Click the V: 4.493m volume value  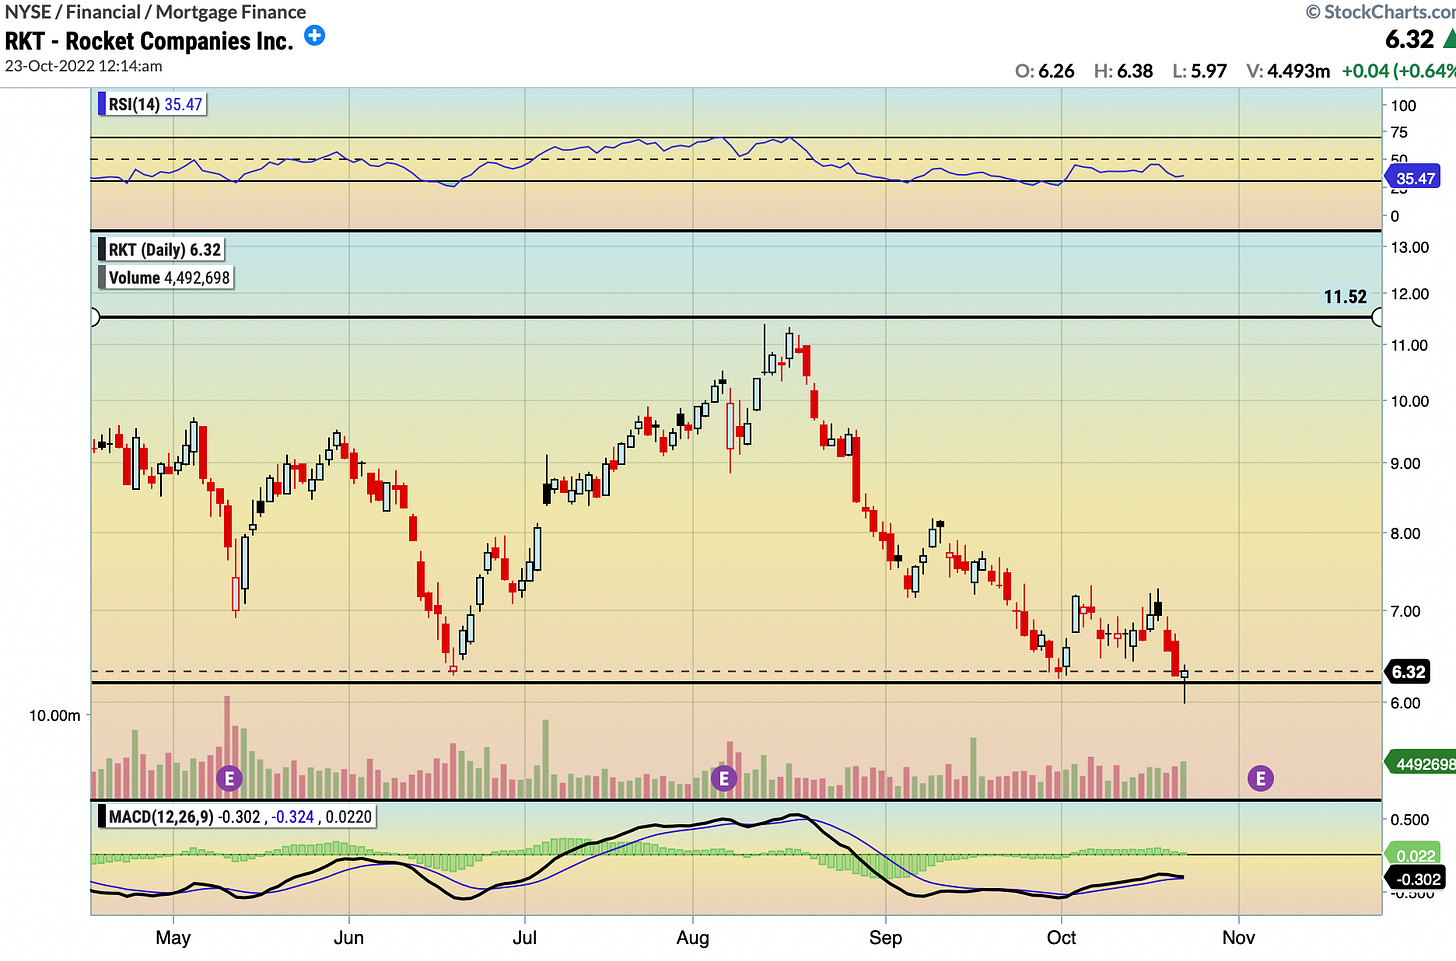point(1288,71)
